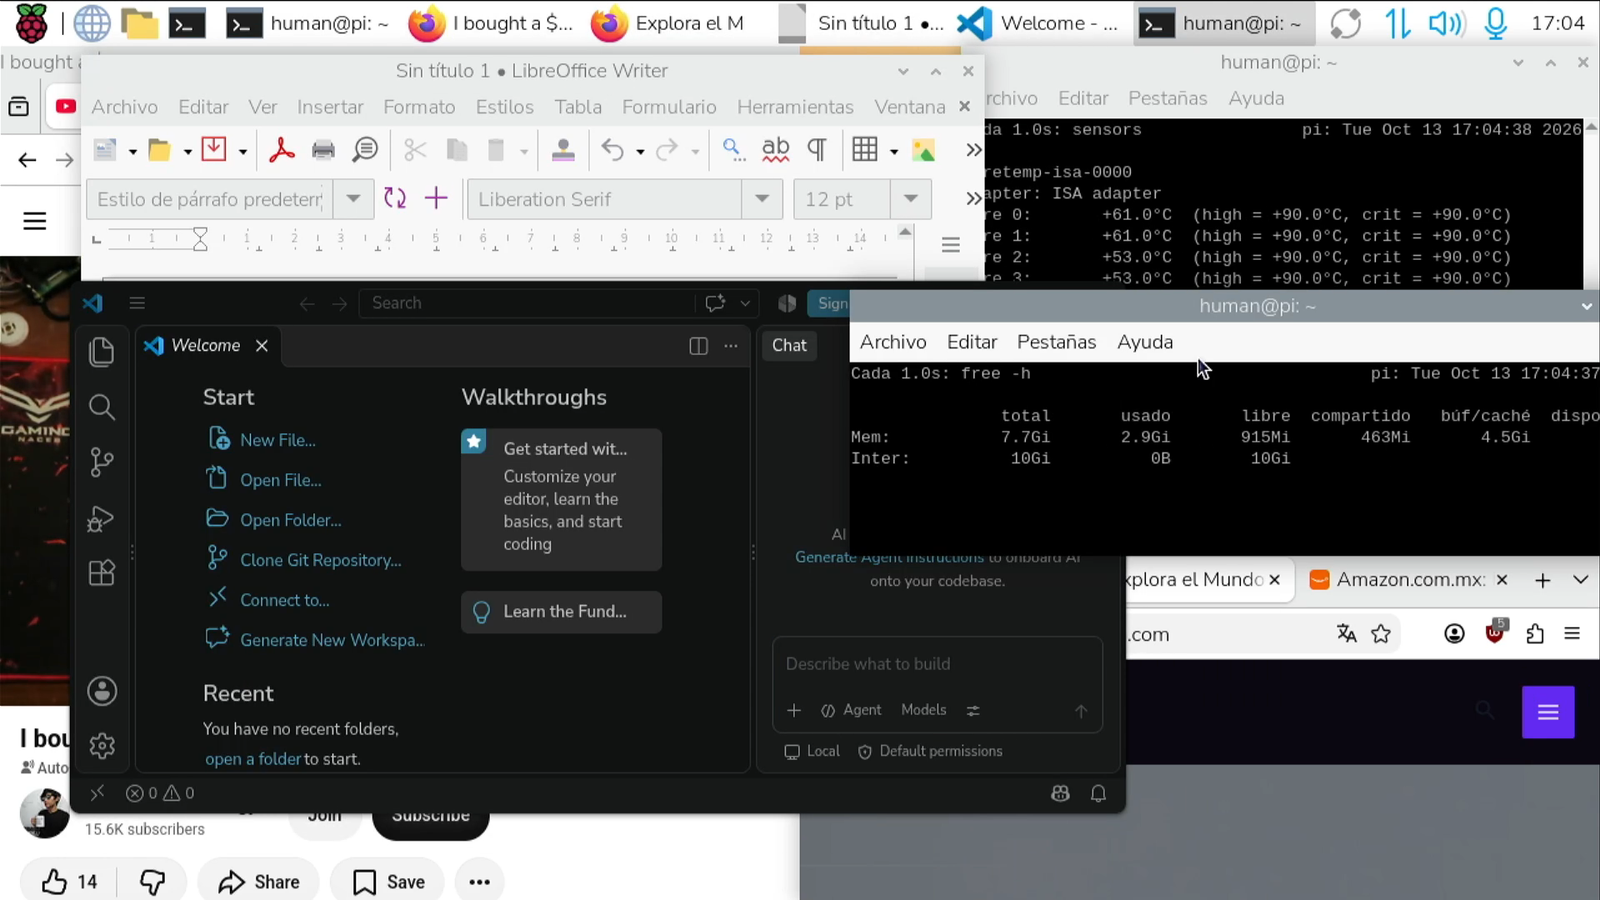
Task: Click New File... link in VS Code Welcome
Action: 277,440
